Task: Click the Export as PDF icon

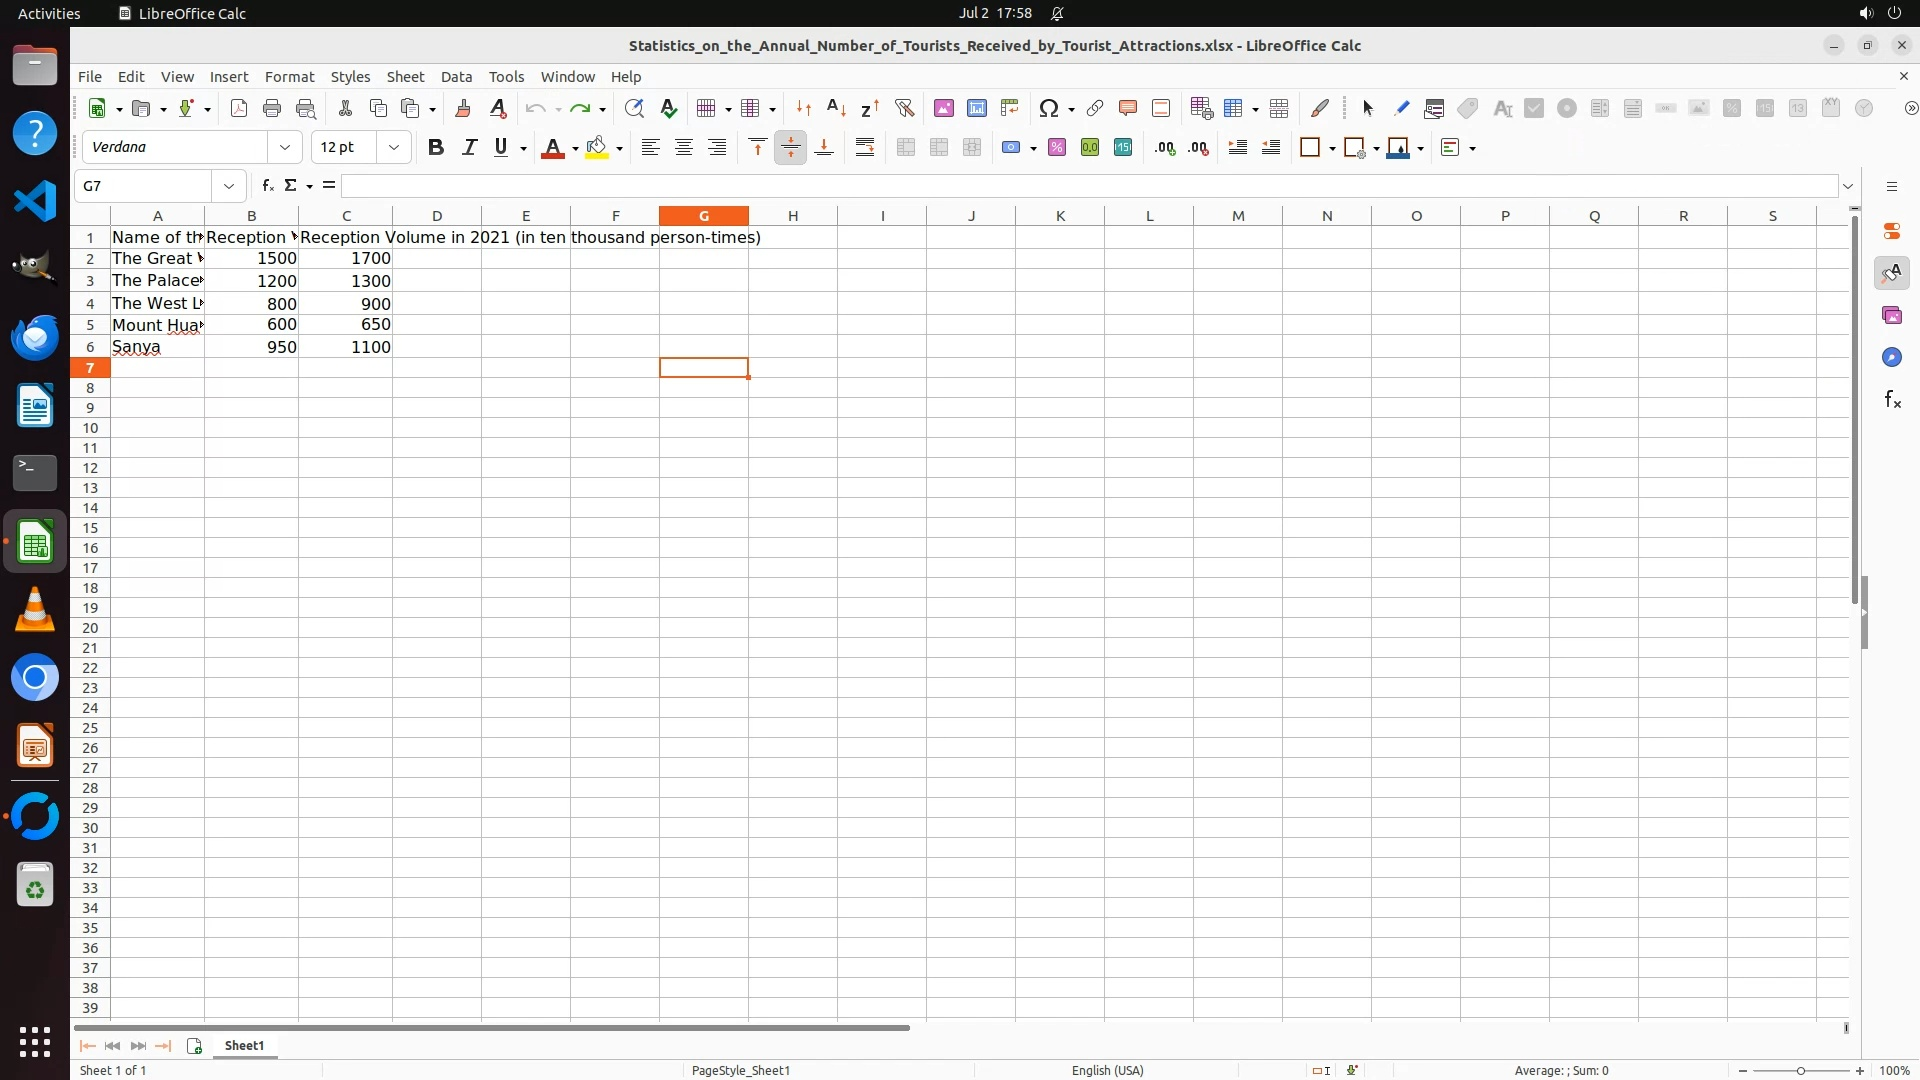Action: pyautogui.click(x=239, y=108)
